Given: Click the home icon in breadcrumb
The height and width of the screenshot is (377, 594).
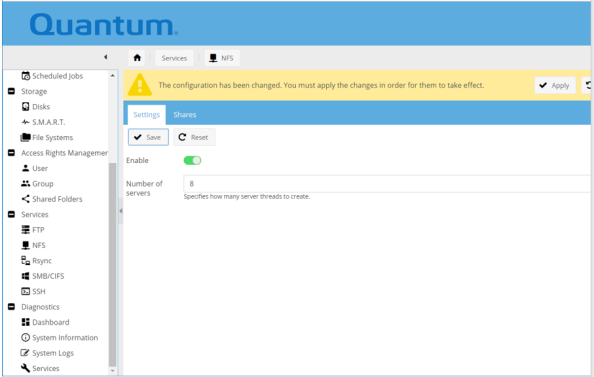Looking at the screenshot, I should (x=137, y=58).
